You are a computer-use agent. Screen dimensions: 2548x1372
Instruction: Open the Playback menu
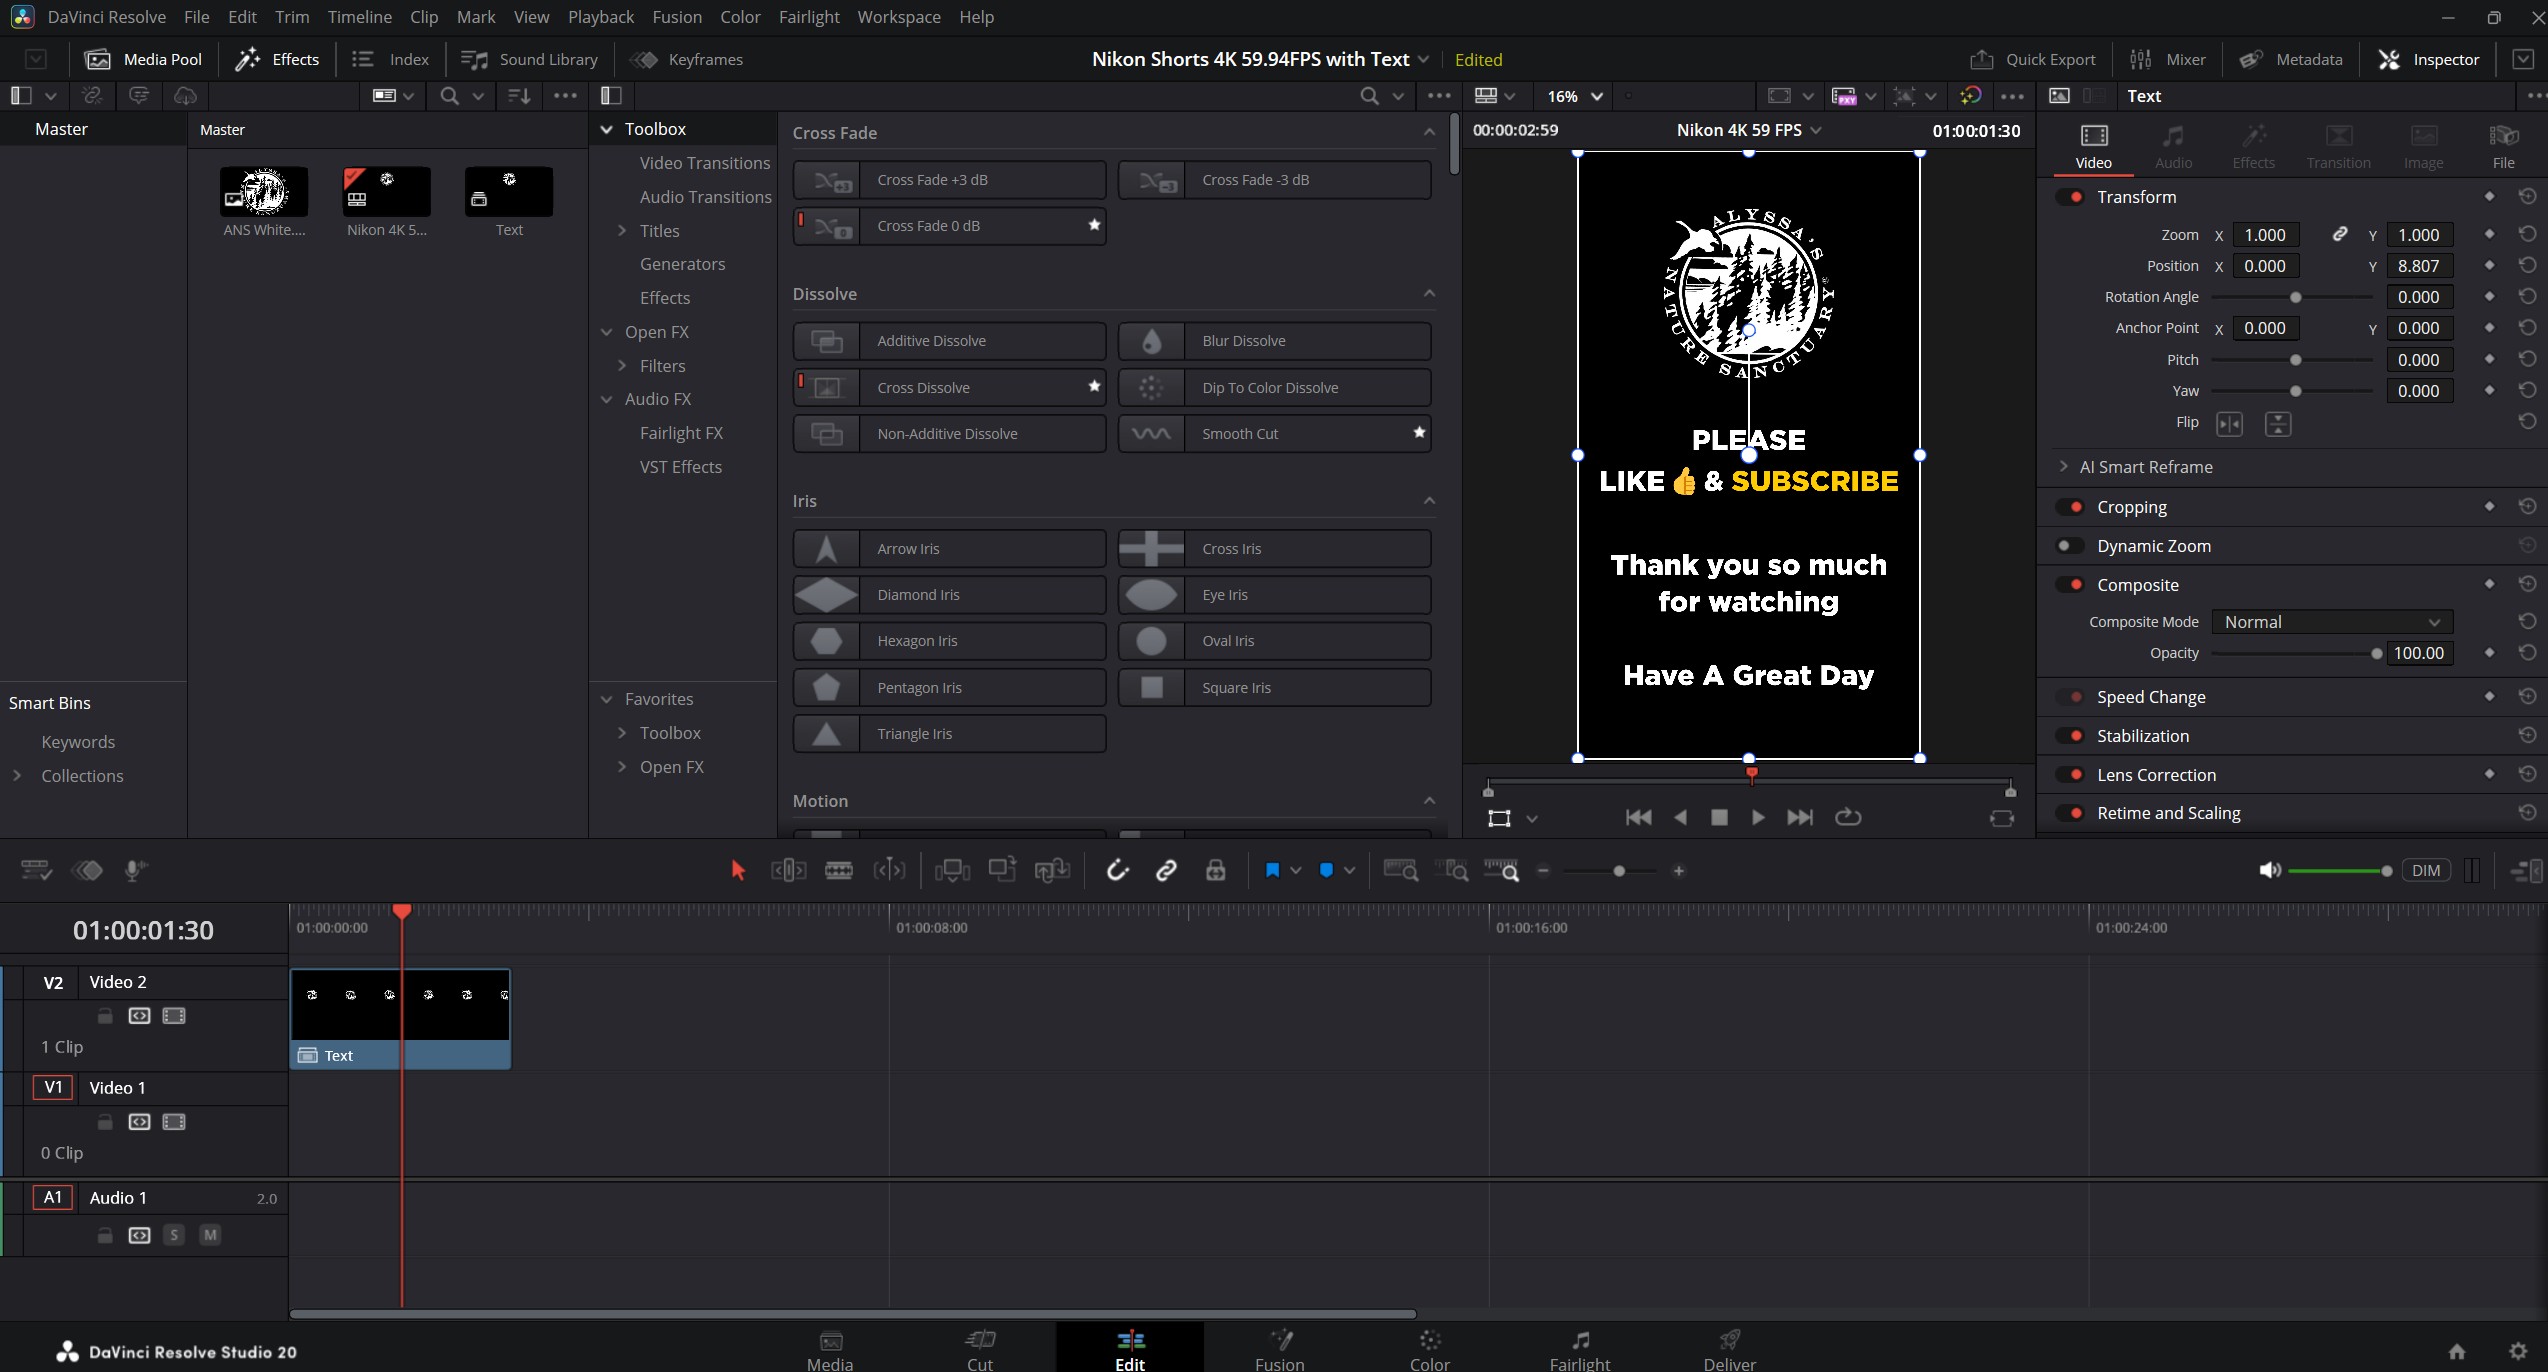pos(601,17)
